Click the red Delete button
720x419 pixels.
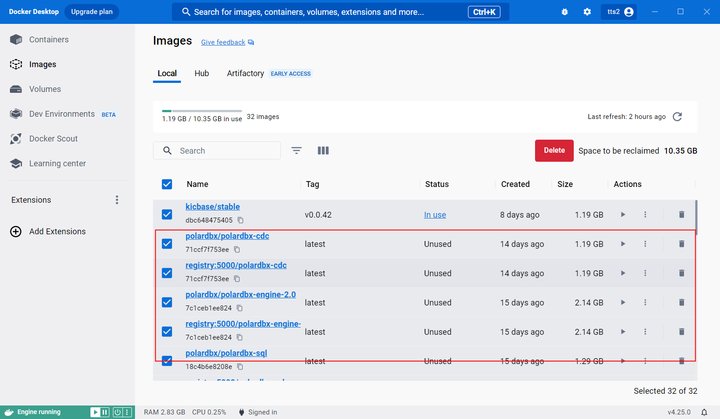coord(554,150)
